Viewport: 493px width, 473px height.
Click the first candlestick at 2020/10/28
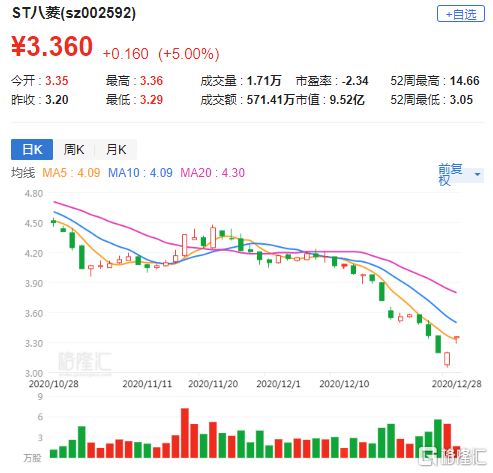(x=53, y=222)
